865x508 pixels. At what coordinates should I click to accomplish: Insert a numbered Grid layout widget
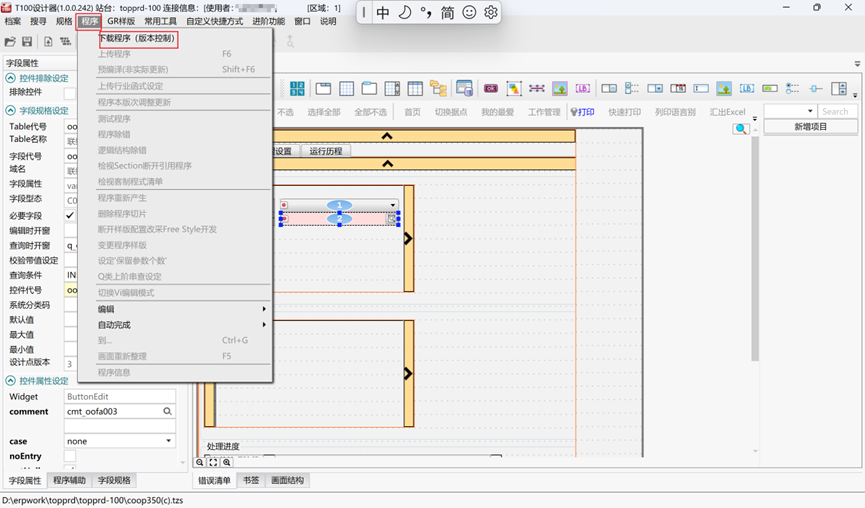(x=297, y=88)
